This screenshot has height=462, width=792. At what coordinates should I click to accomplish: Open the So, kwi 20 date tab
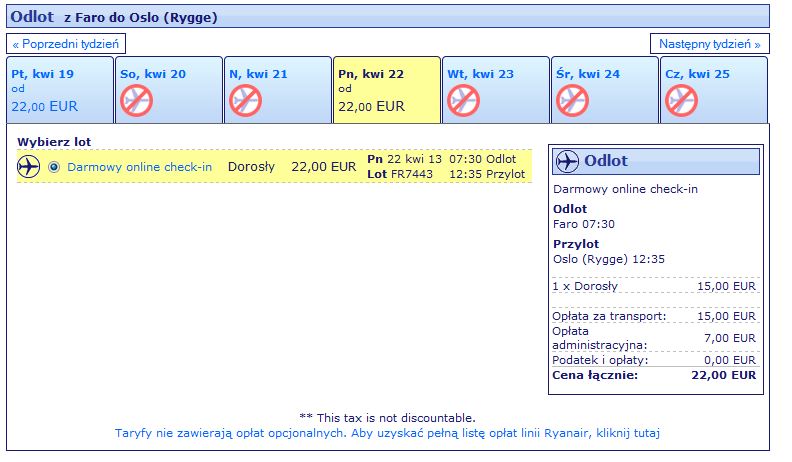pyautogui.click(x=169, y=90)
